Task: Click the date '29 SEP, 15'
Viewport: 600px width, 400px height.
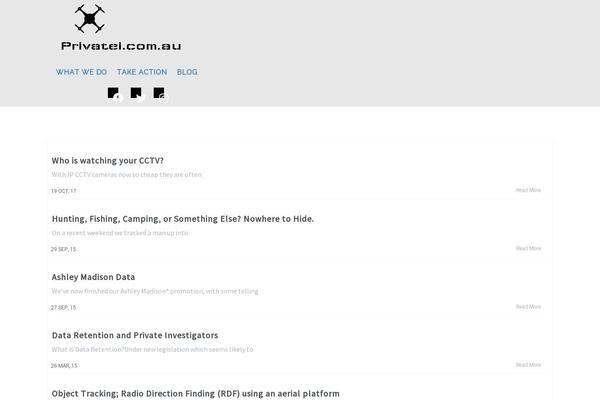Action: [64, 249]
